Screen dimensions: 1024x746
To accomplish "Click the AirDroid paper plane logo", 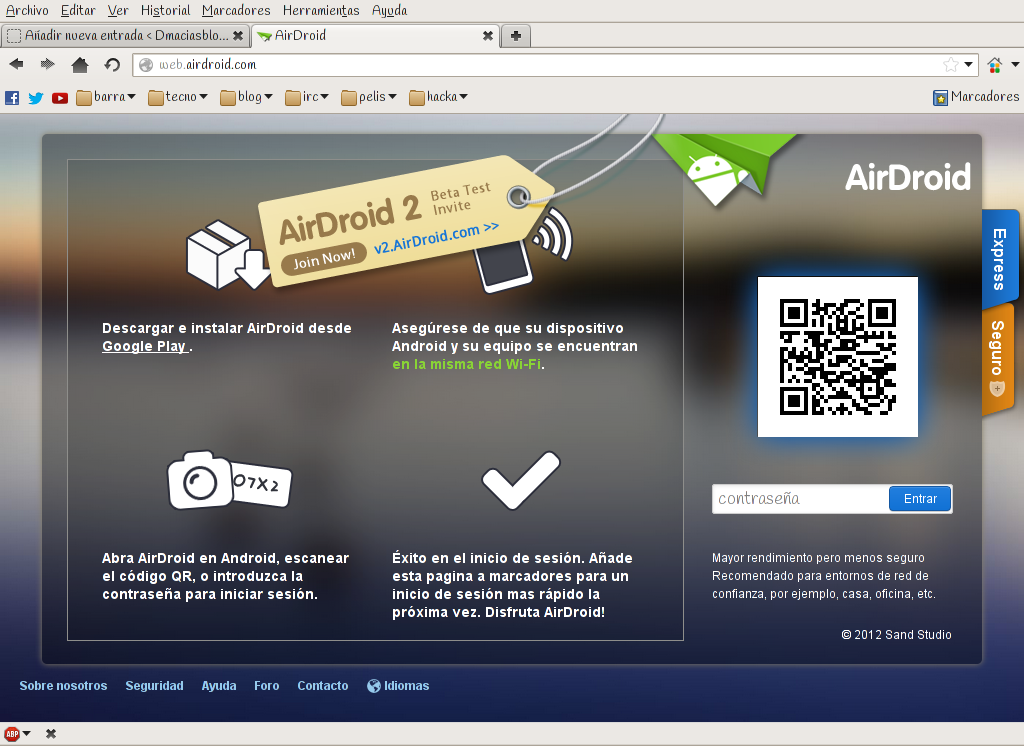I will pyautogui.click(x=725, y=168).
